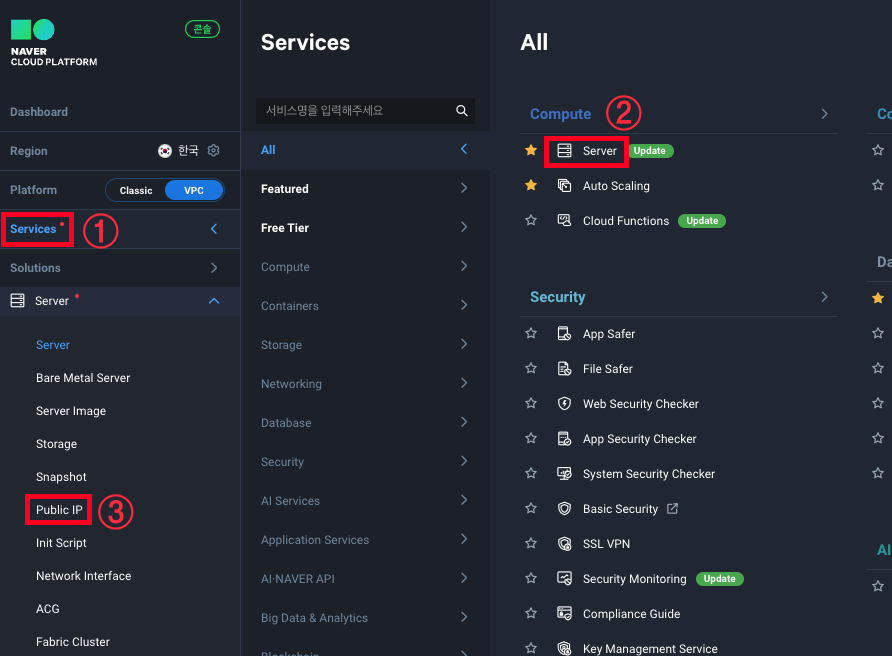Click the Security Monitoring icon
Image resolution: width=892 pixels, height=656 pixels.
564,579
